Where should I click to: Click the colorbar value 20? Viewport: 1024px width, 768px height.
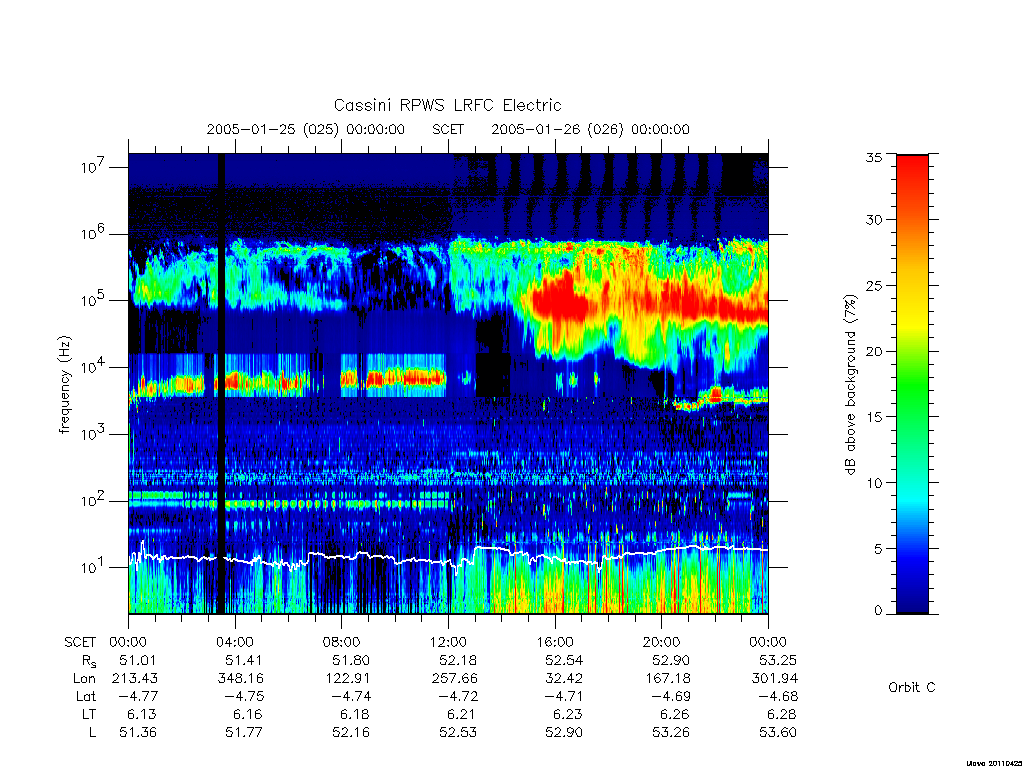(873, 351)
